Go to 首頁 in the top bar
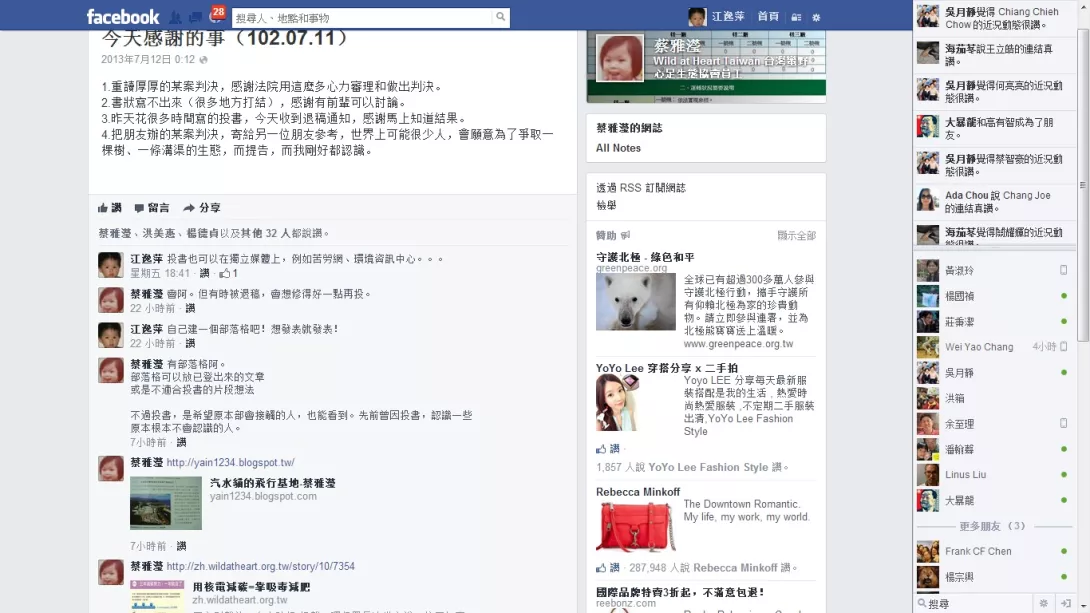Viewport: 1090px width, 613px height. tap(768, 17)
